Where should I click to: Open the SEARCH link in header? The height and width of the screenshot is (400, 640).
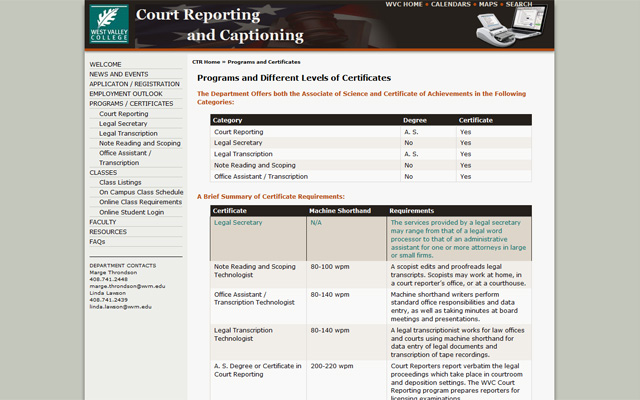point(519,4)
